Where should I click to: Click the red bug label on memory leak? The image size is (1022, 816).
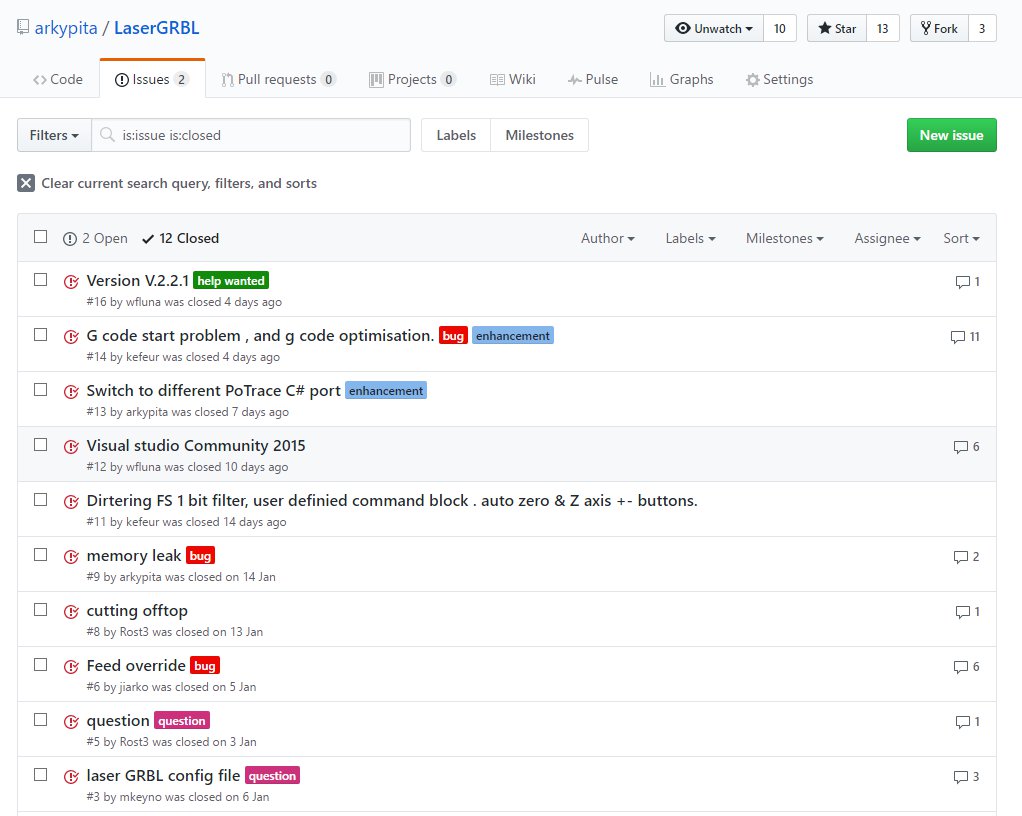[201, 556]
